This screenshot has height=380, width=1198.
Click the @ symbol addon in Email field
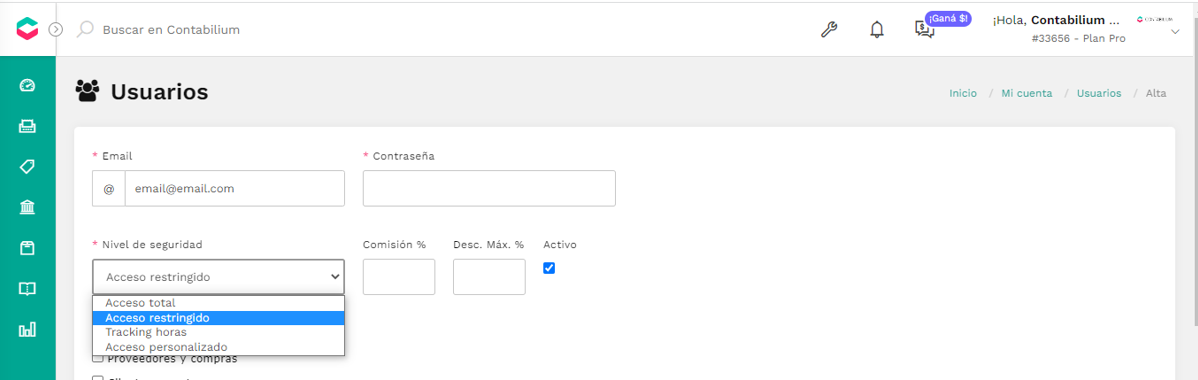(108, 188)
